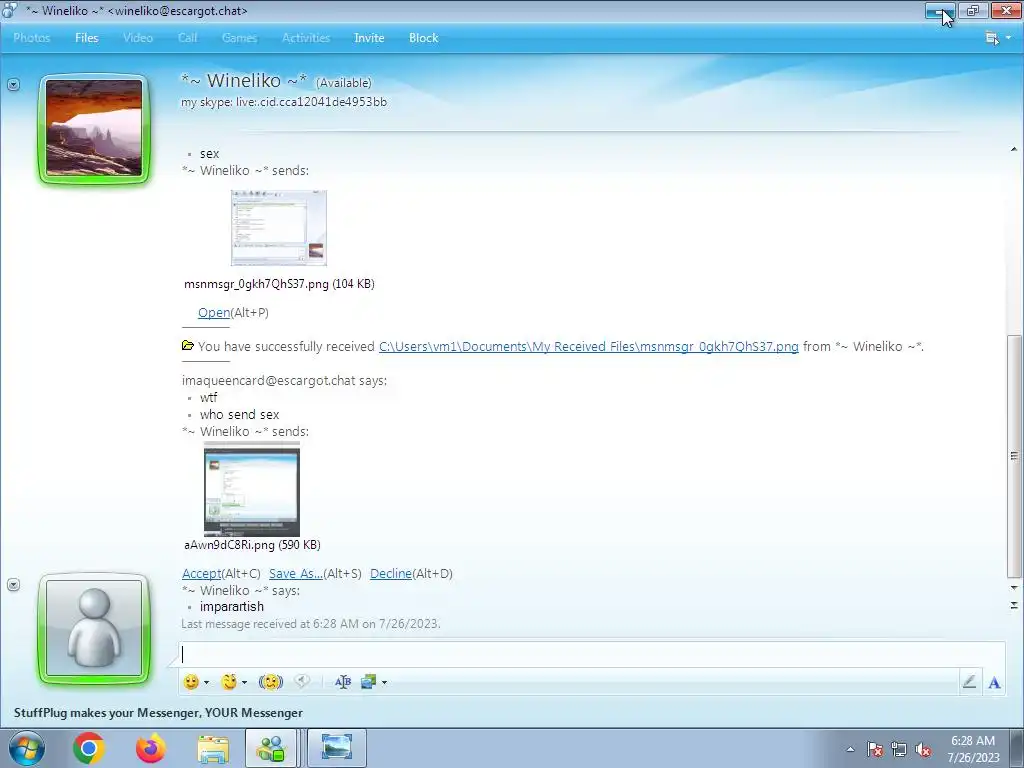1024x768 pixels.
Task: Click the Block menu item
Action: tap(423, 38)
